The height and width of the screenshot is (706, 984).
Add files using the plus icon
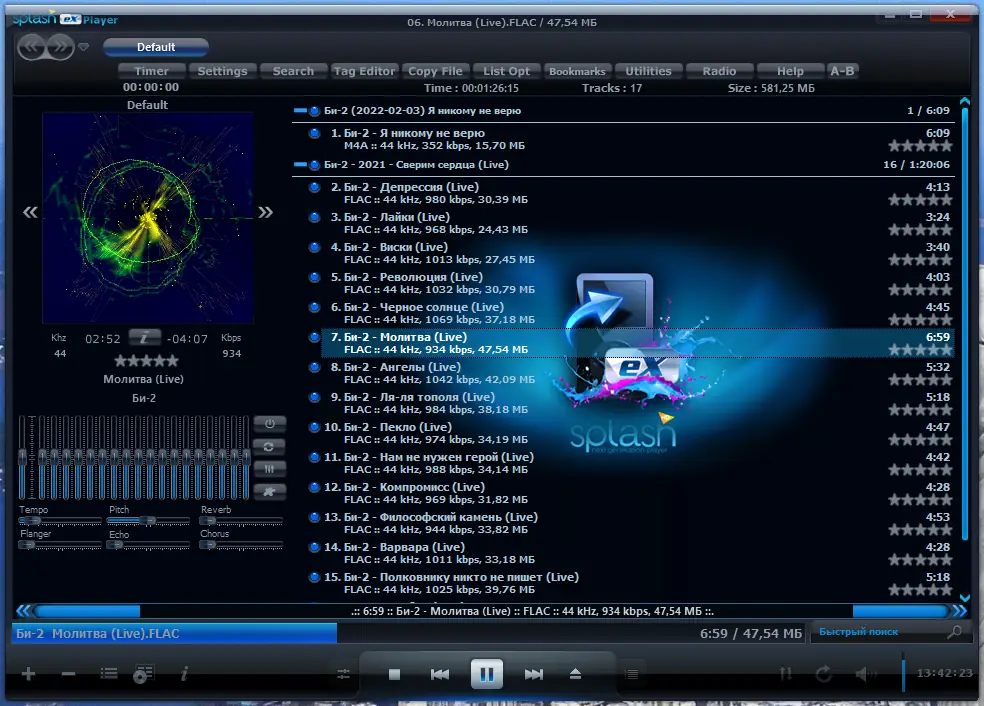coord(28,674)
